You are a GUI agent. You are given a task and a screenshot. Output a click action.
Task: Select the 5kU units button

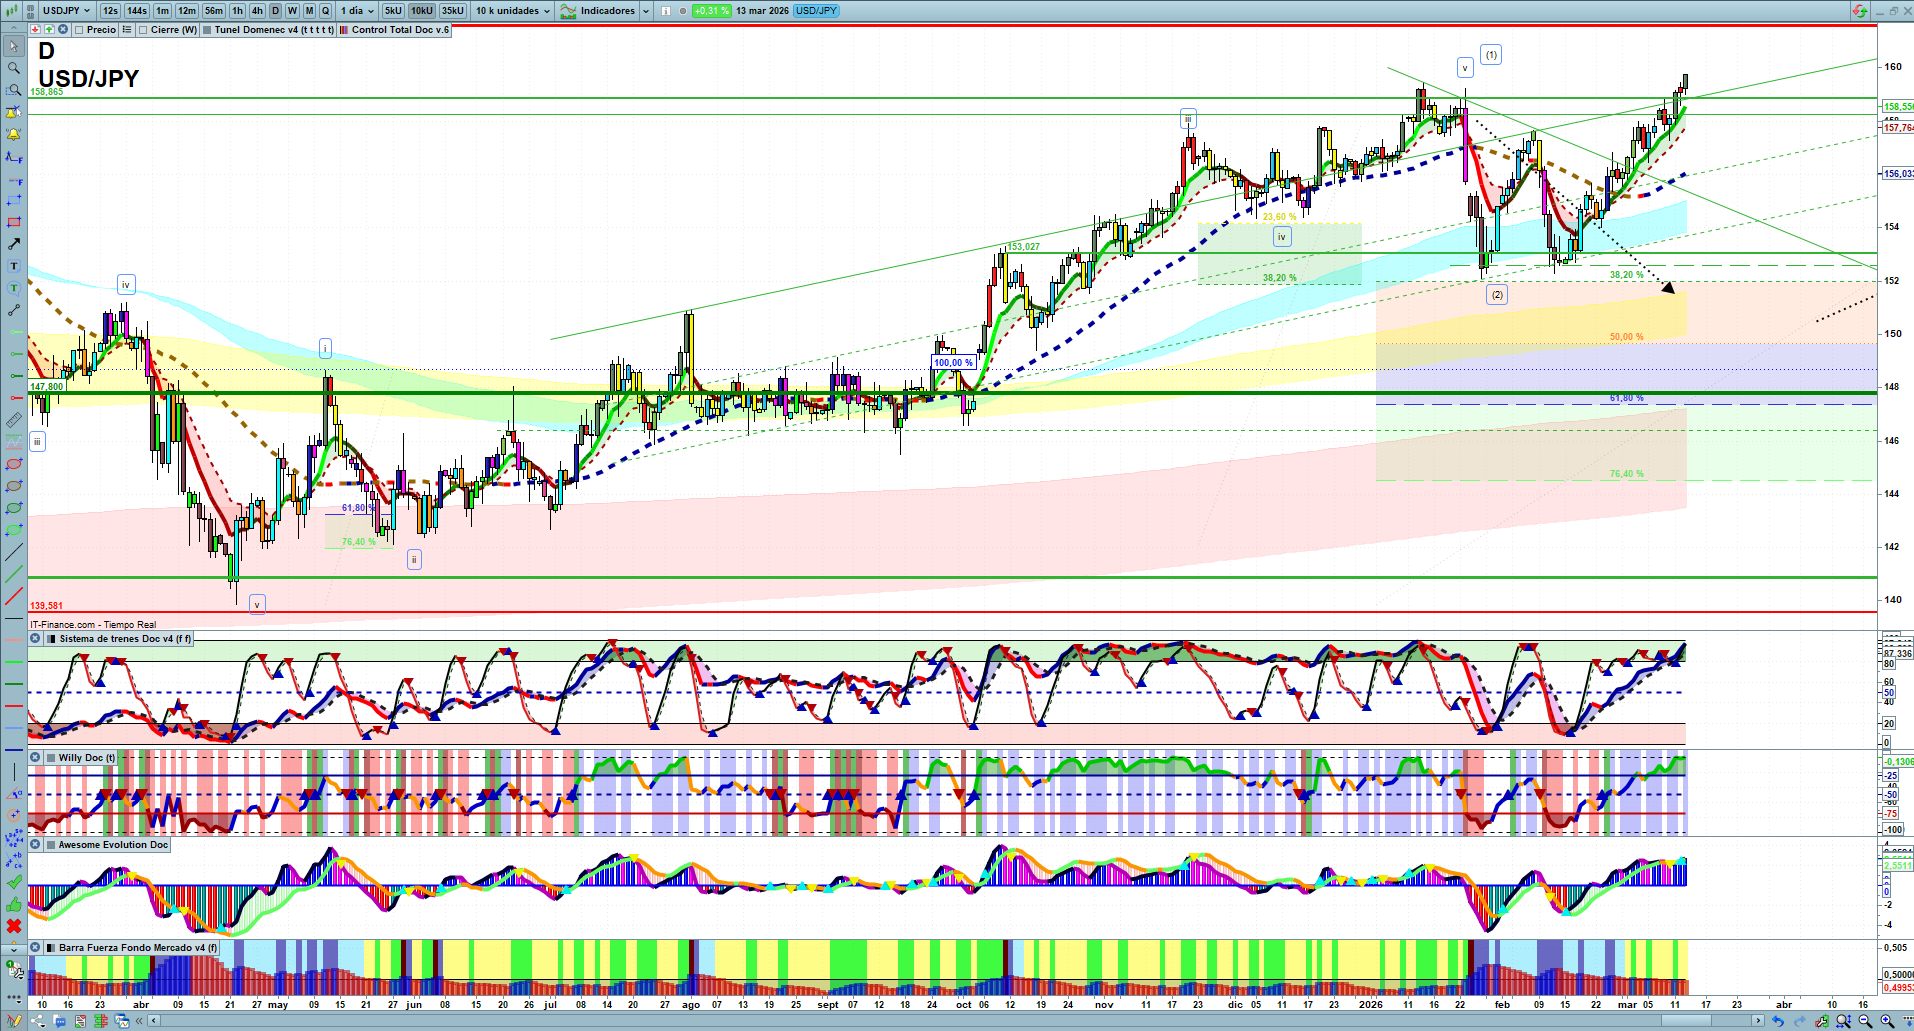click(393, 11)
